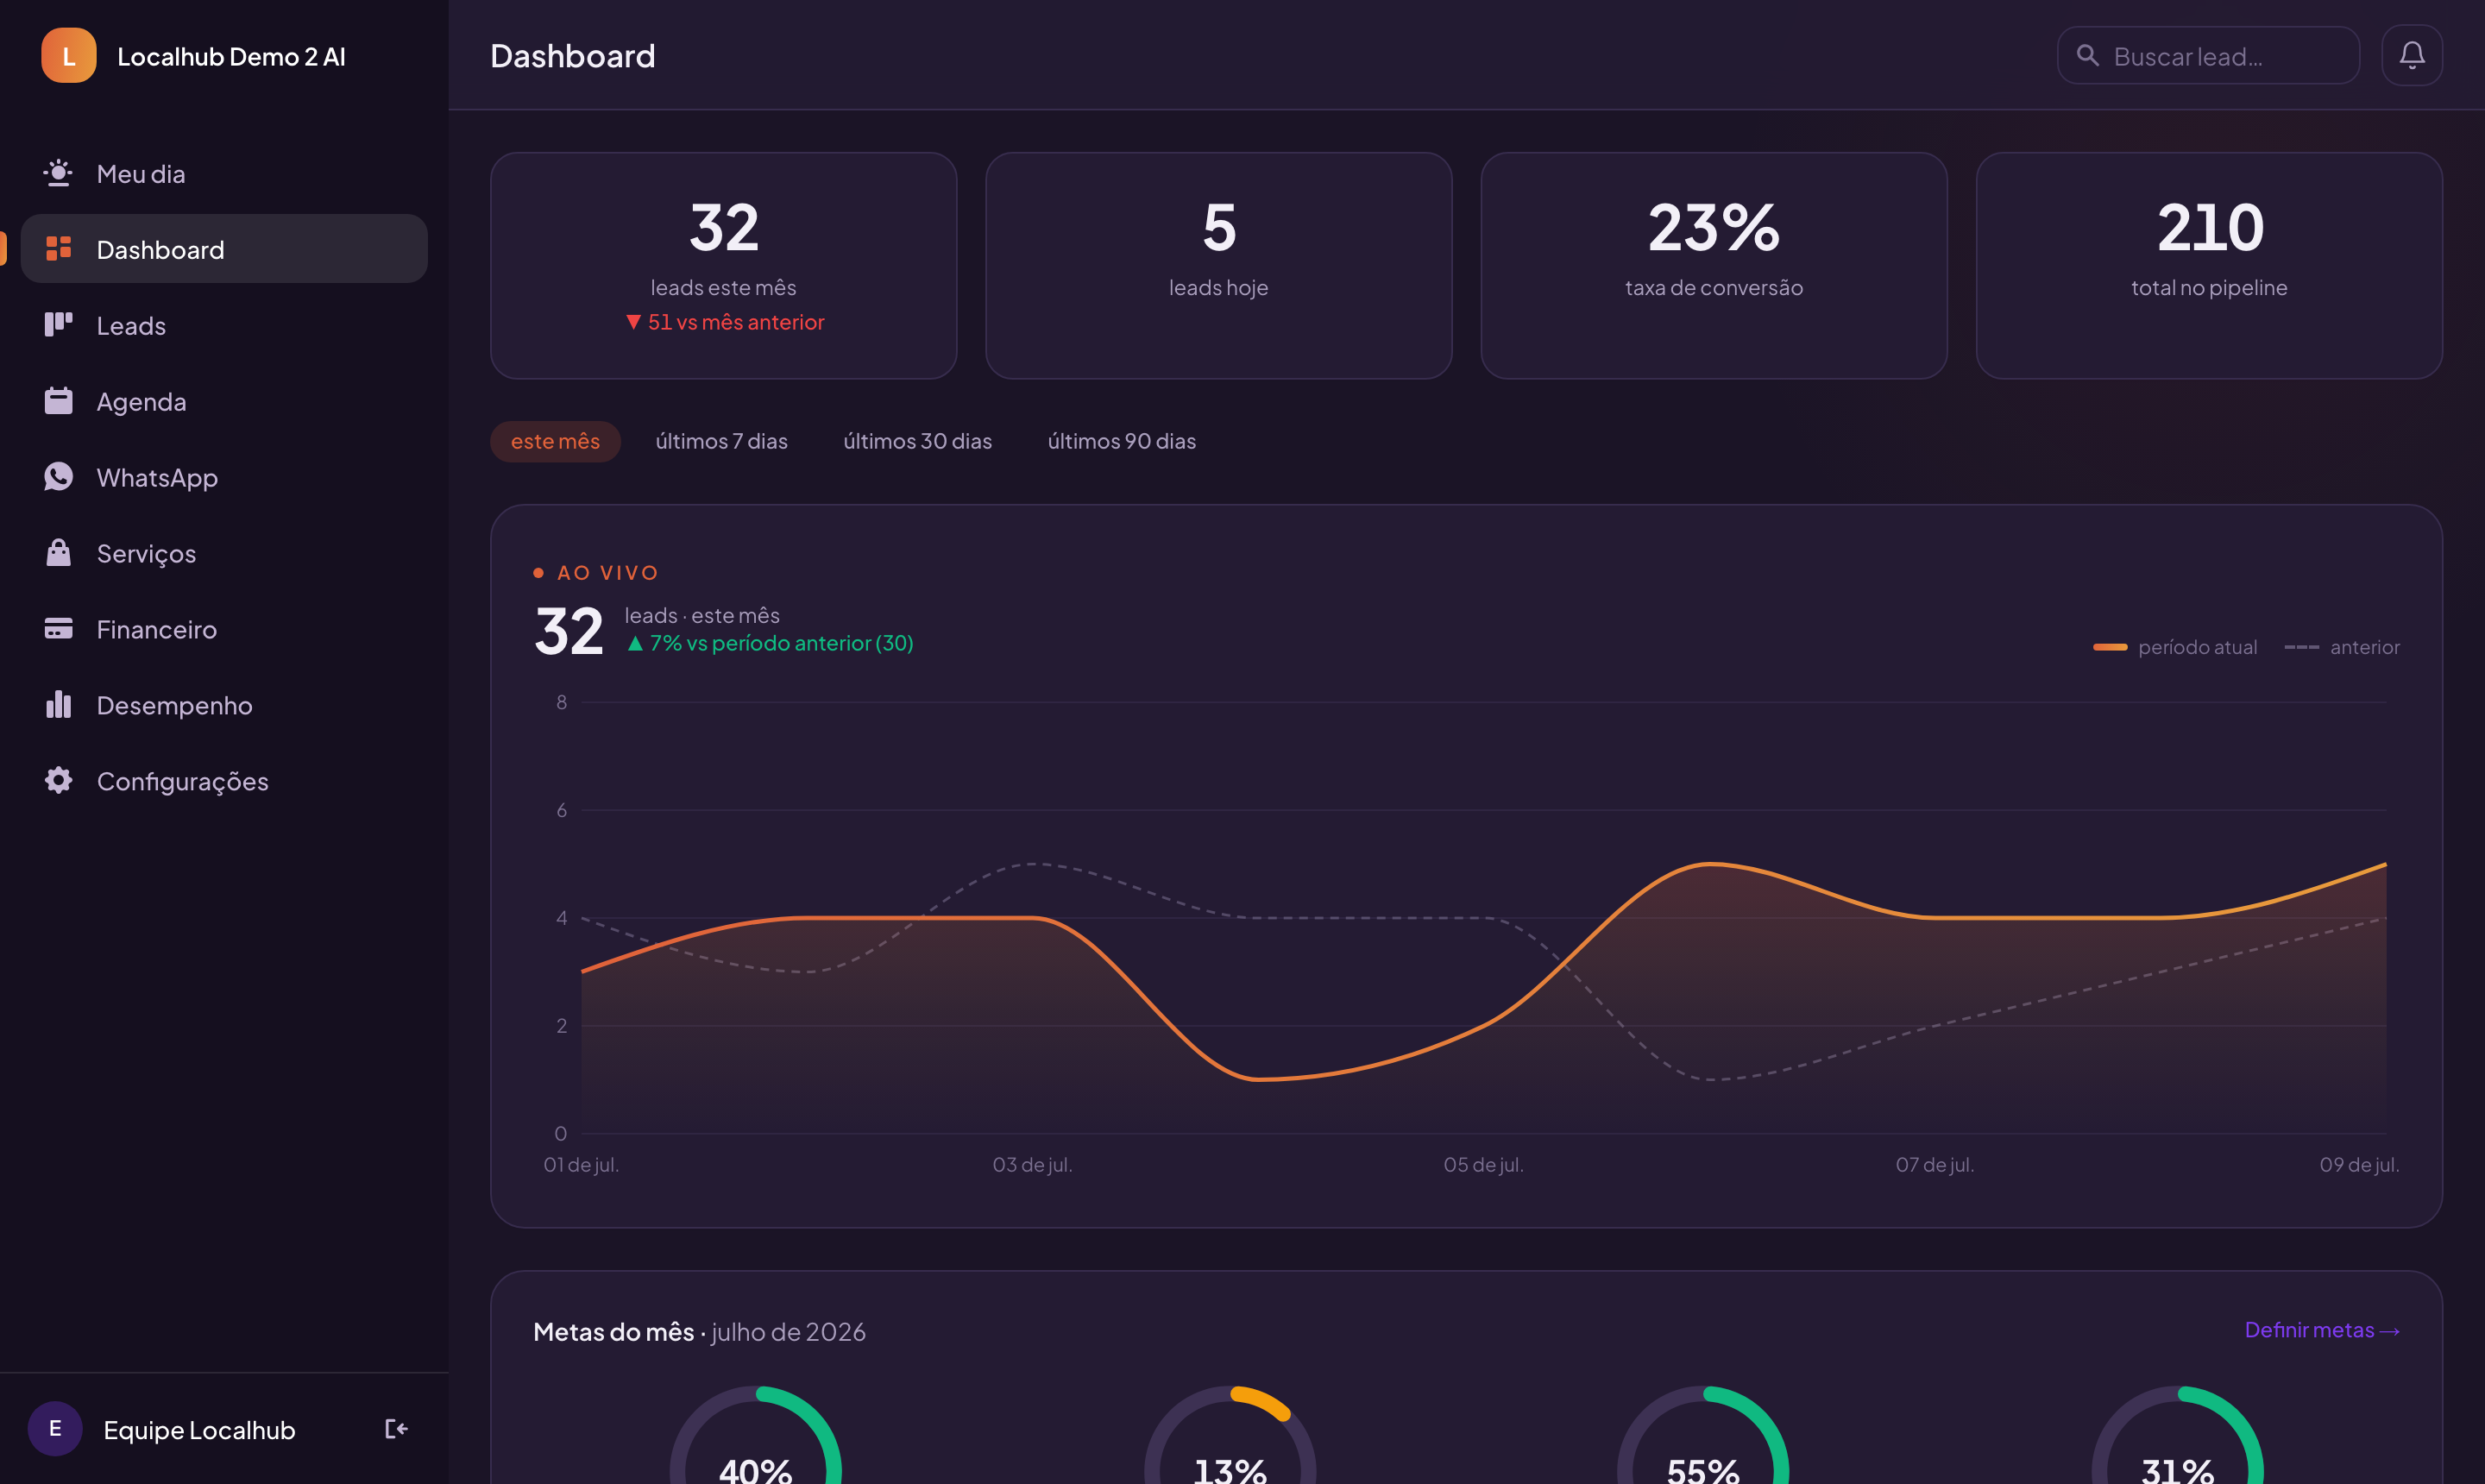The width and height of the screenshot is (2485, 1484).
Task: Open Meu dia menu item
Action: (224, 173)
